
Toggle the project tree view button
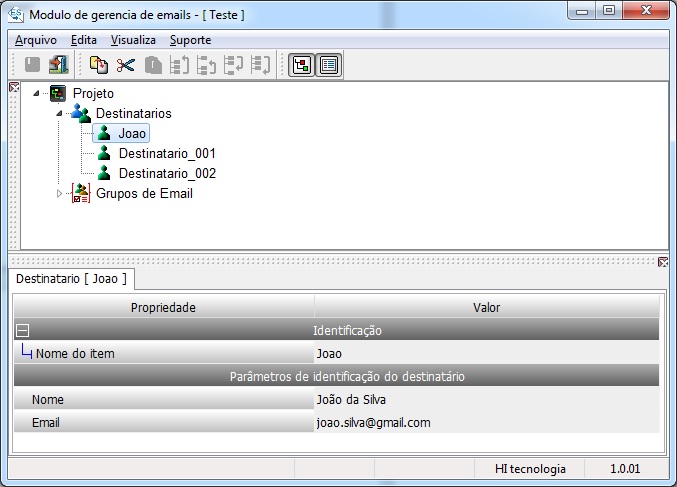(301, 65)
